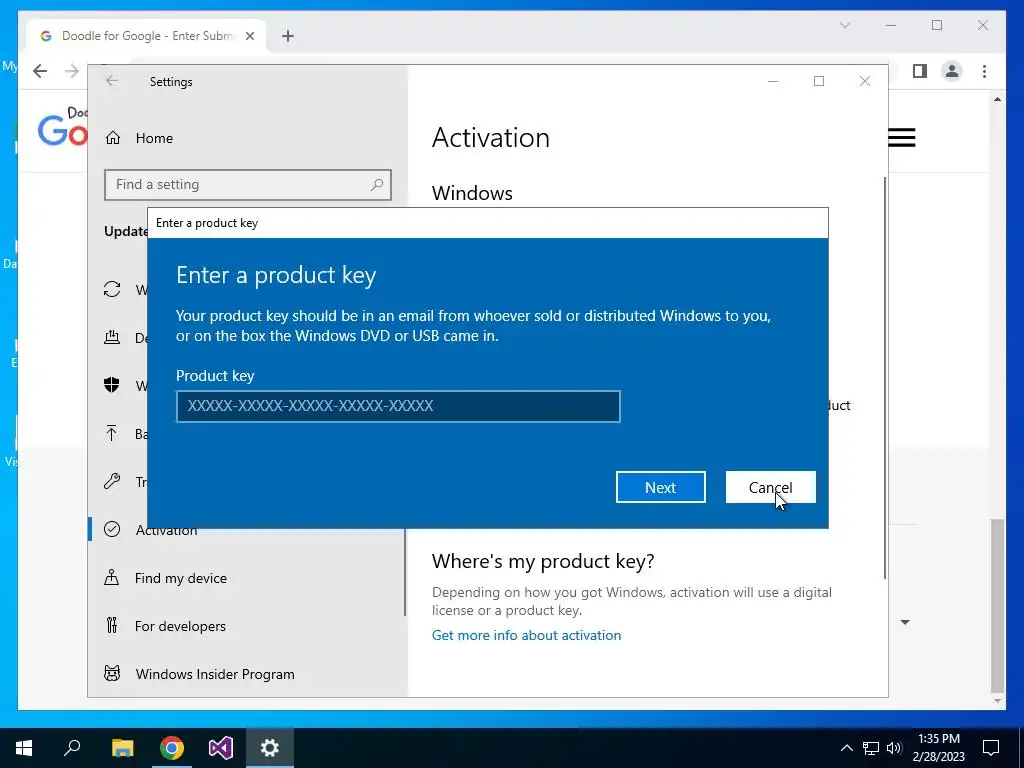Show hidden system tray icons
Viewport: 1024px width, 768px height.
click(846, 748)
